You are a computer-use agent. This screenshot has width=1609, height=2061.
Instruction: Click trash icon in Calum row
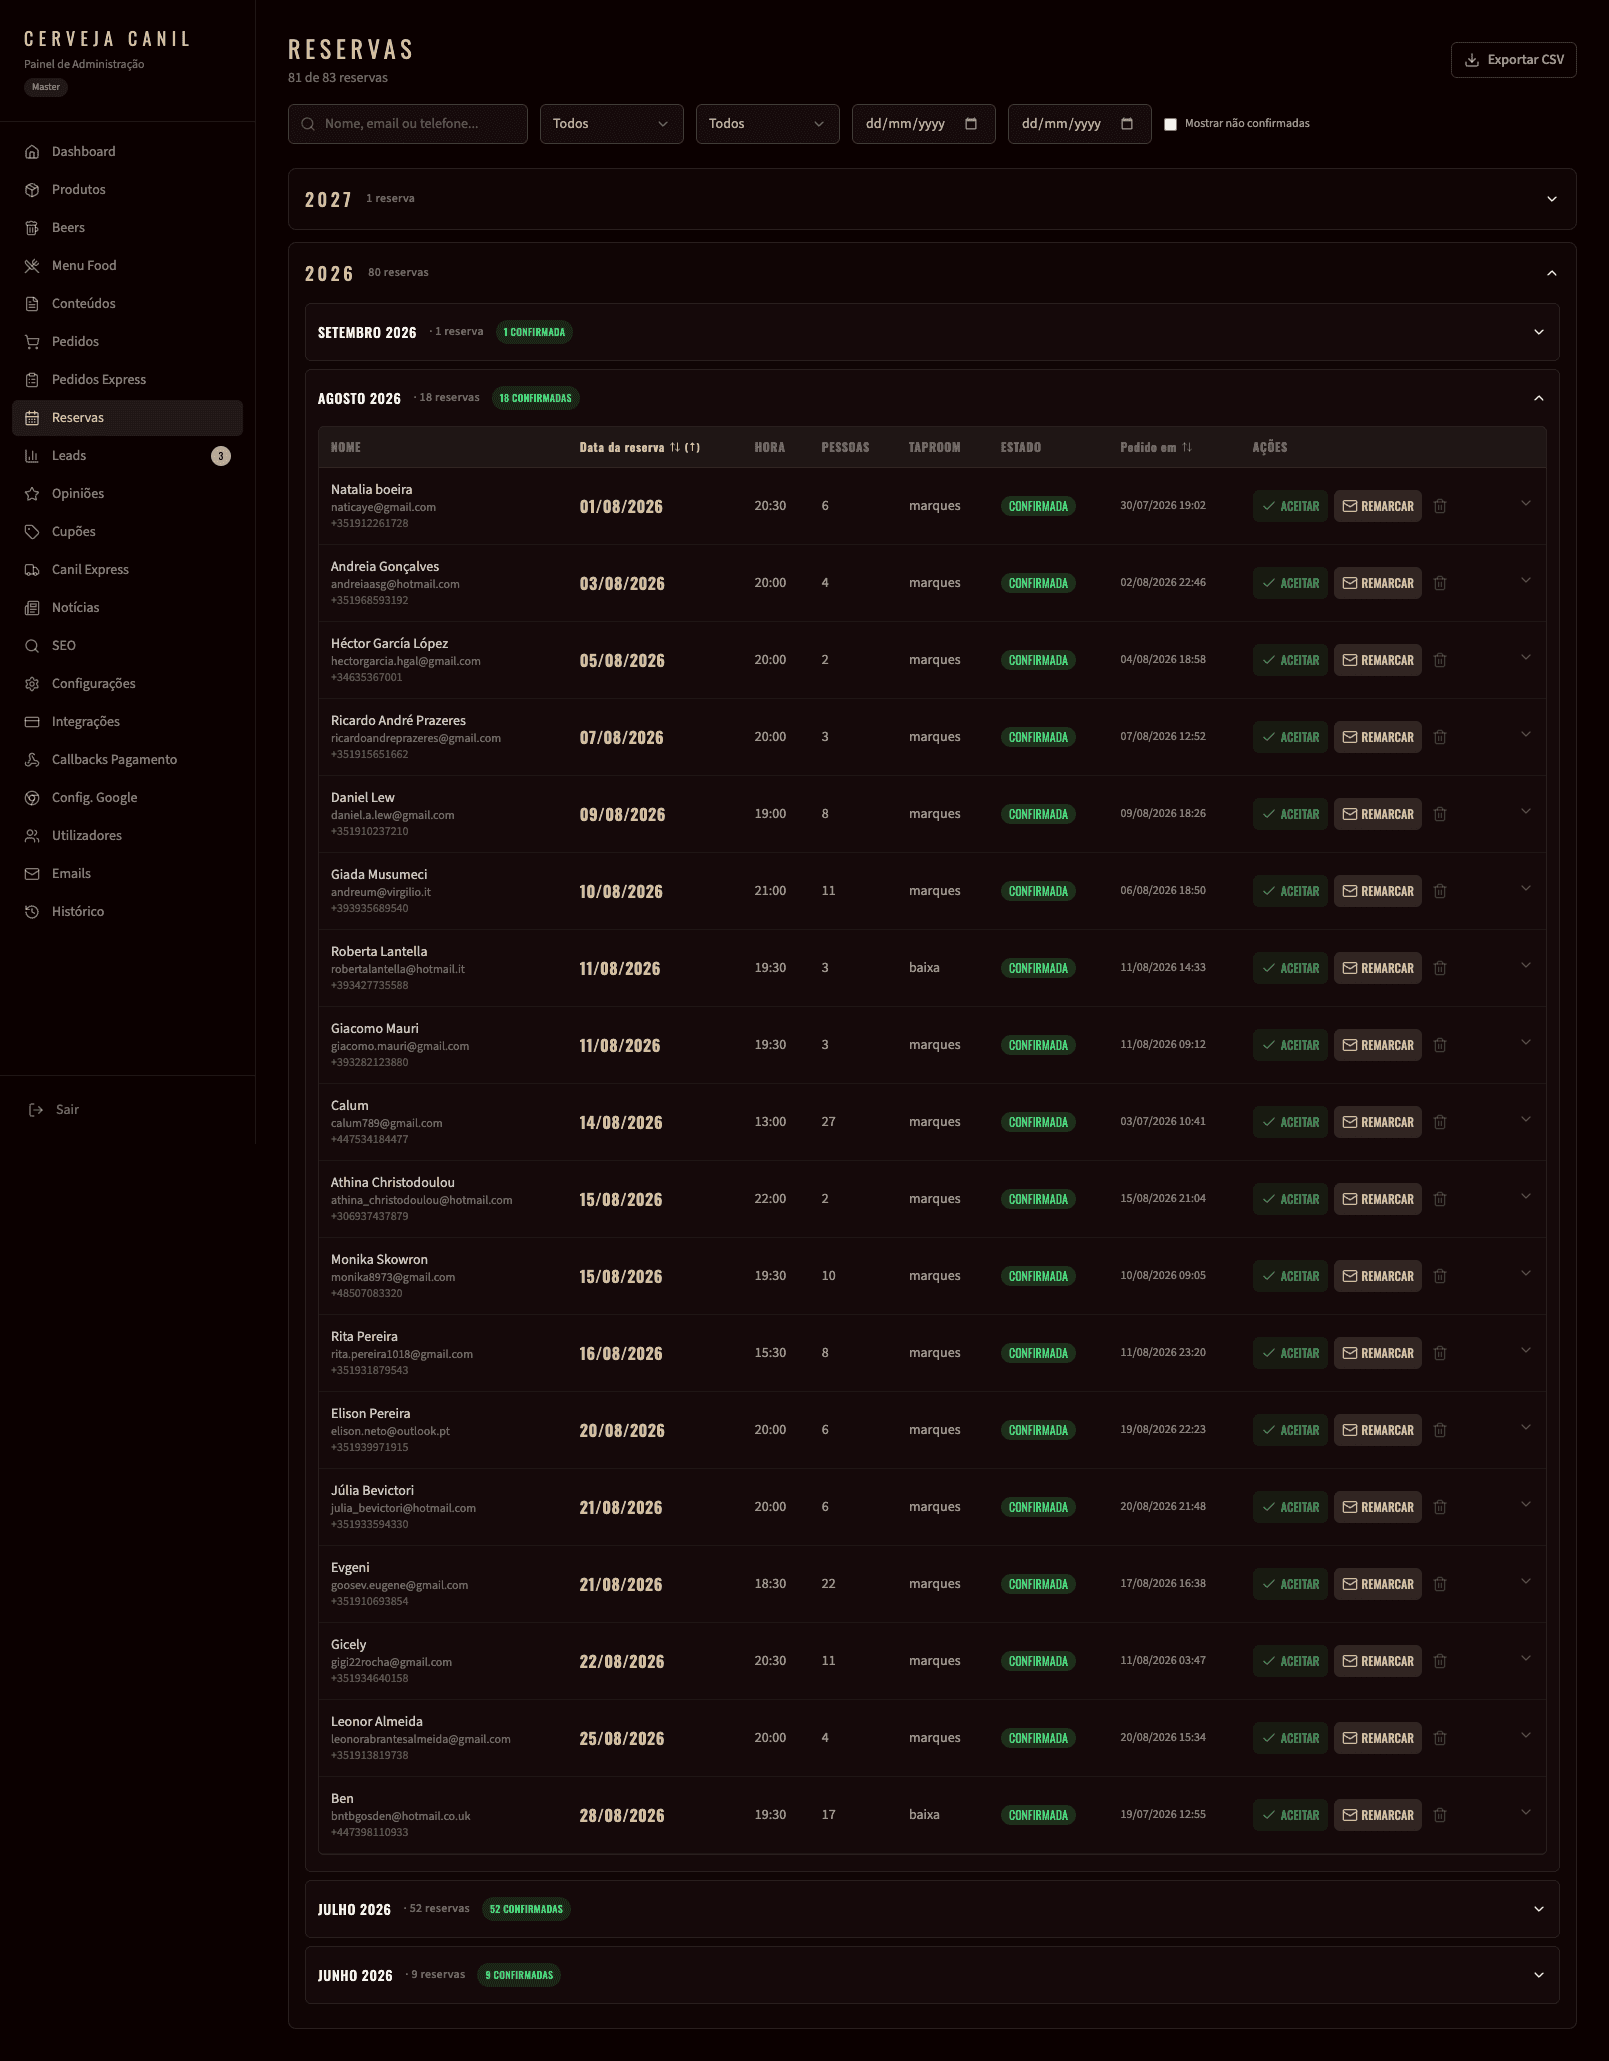click(1440, 1122)
